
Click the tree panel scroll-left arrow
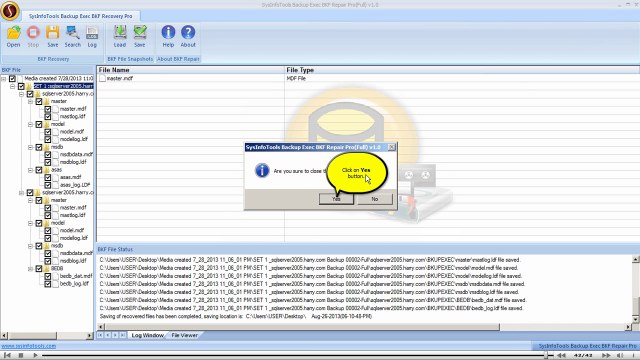tap(4, 336)
